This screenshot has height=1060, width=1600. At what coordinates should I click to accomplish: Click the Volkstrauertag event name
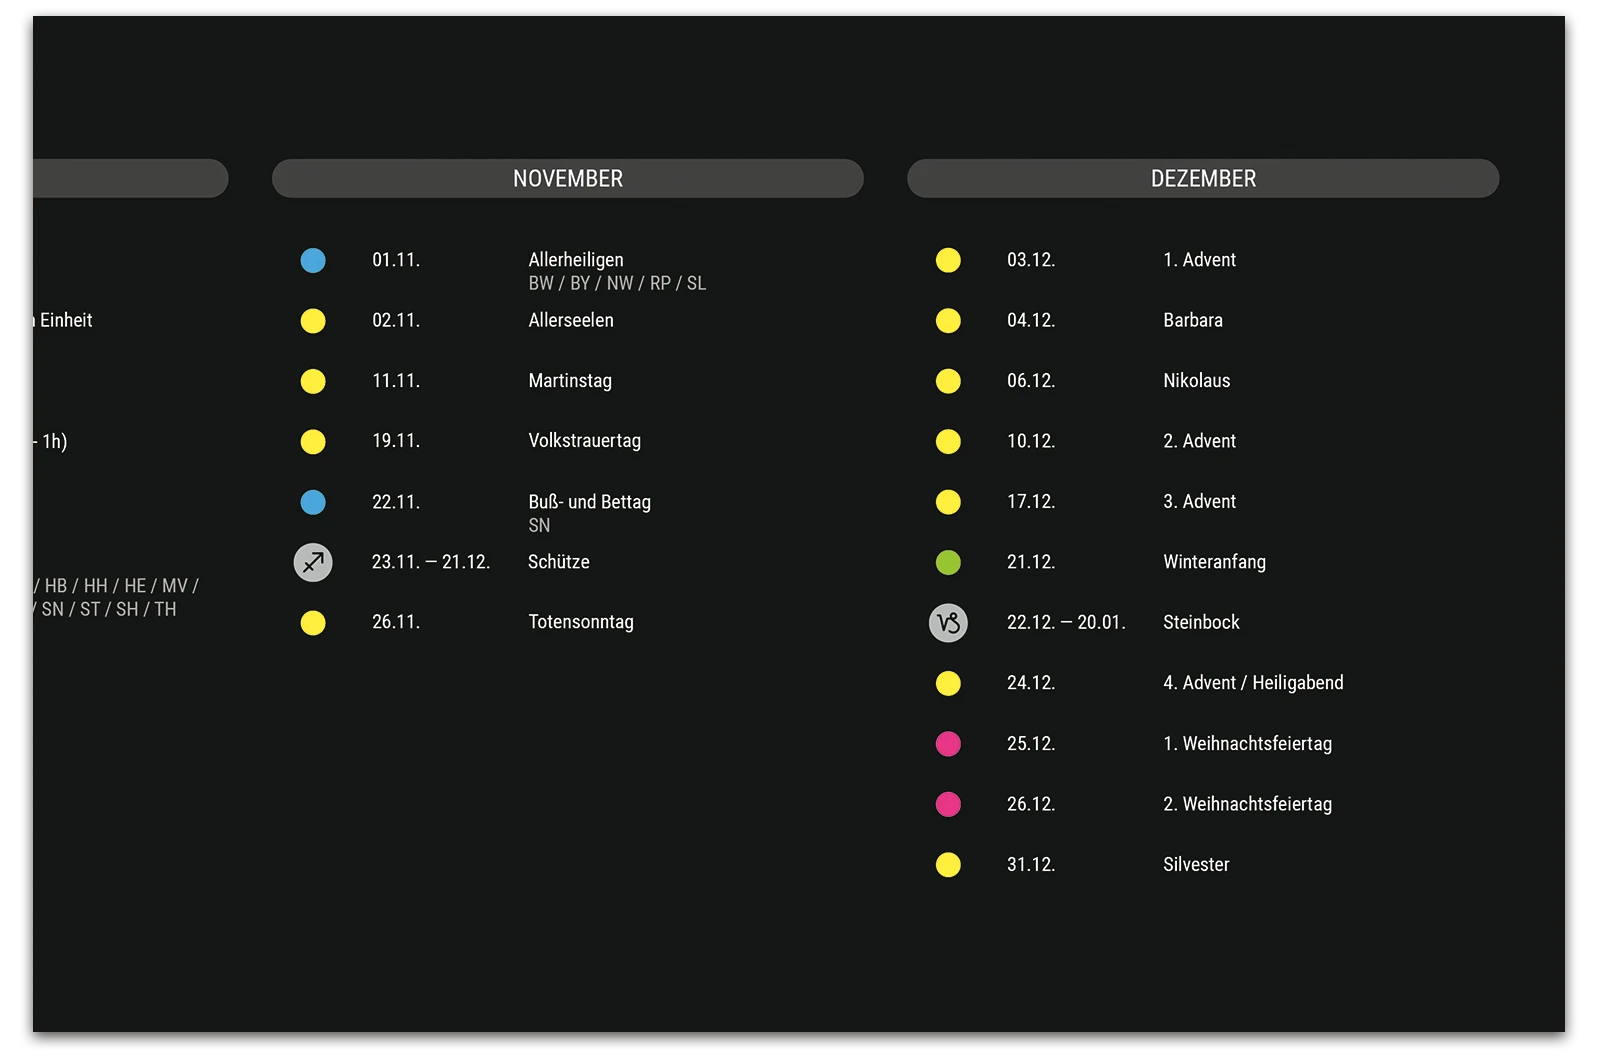click(x=584, y=441)
